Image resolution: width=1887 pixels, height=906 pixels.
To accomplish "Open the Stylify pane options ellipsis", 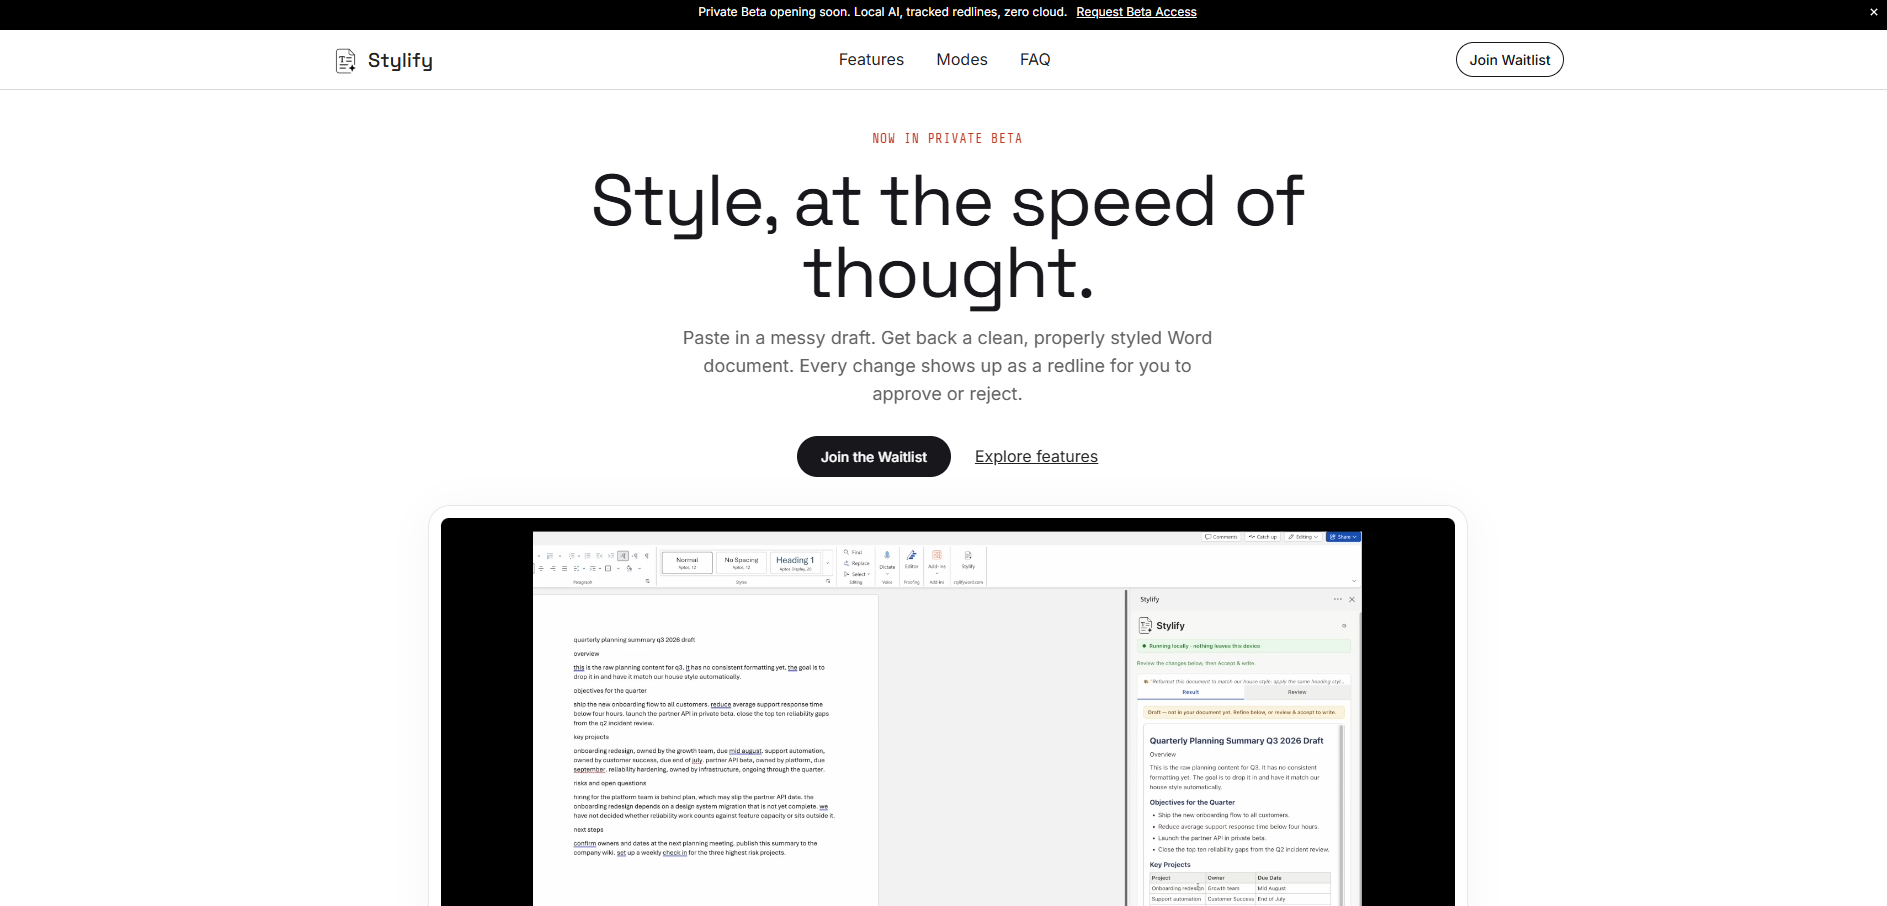I will tap(1338, 599).
